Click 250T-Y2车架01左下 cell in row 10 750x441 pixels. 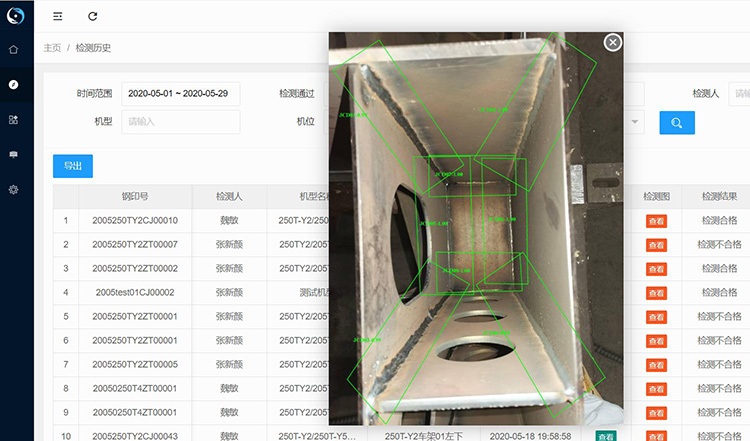(x=424, y=436)
